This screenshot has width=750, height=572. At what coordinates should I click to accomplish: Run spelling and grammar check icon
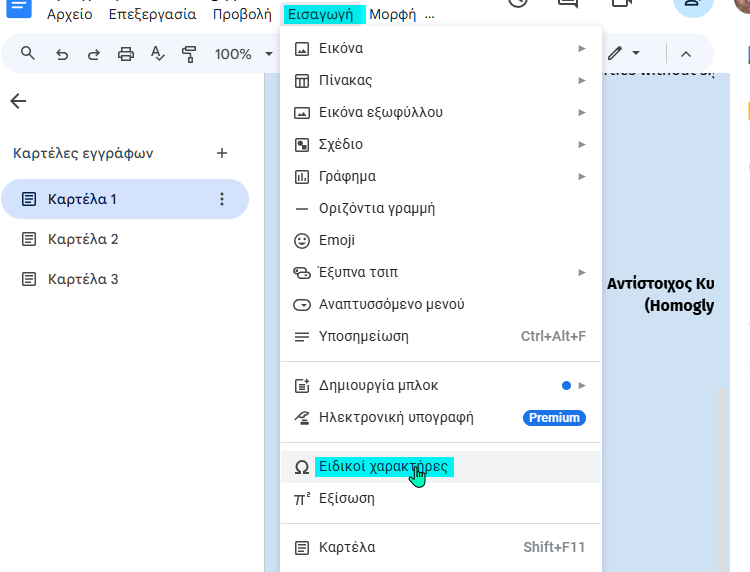tap(157, 54)
